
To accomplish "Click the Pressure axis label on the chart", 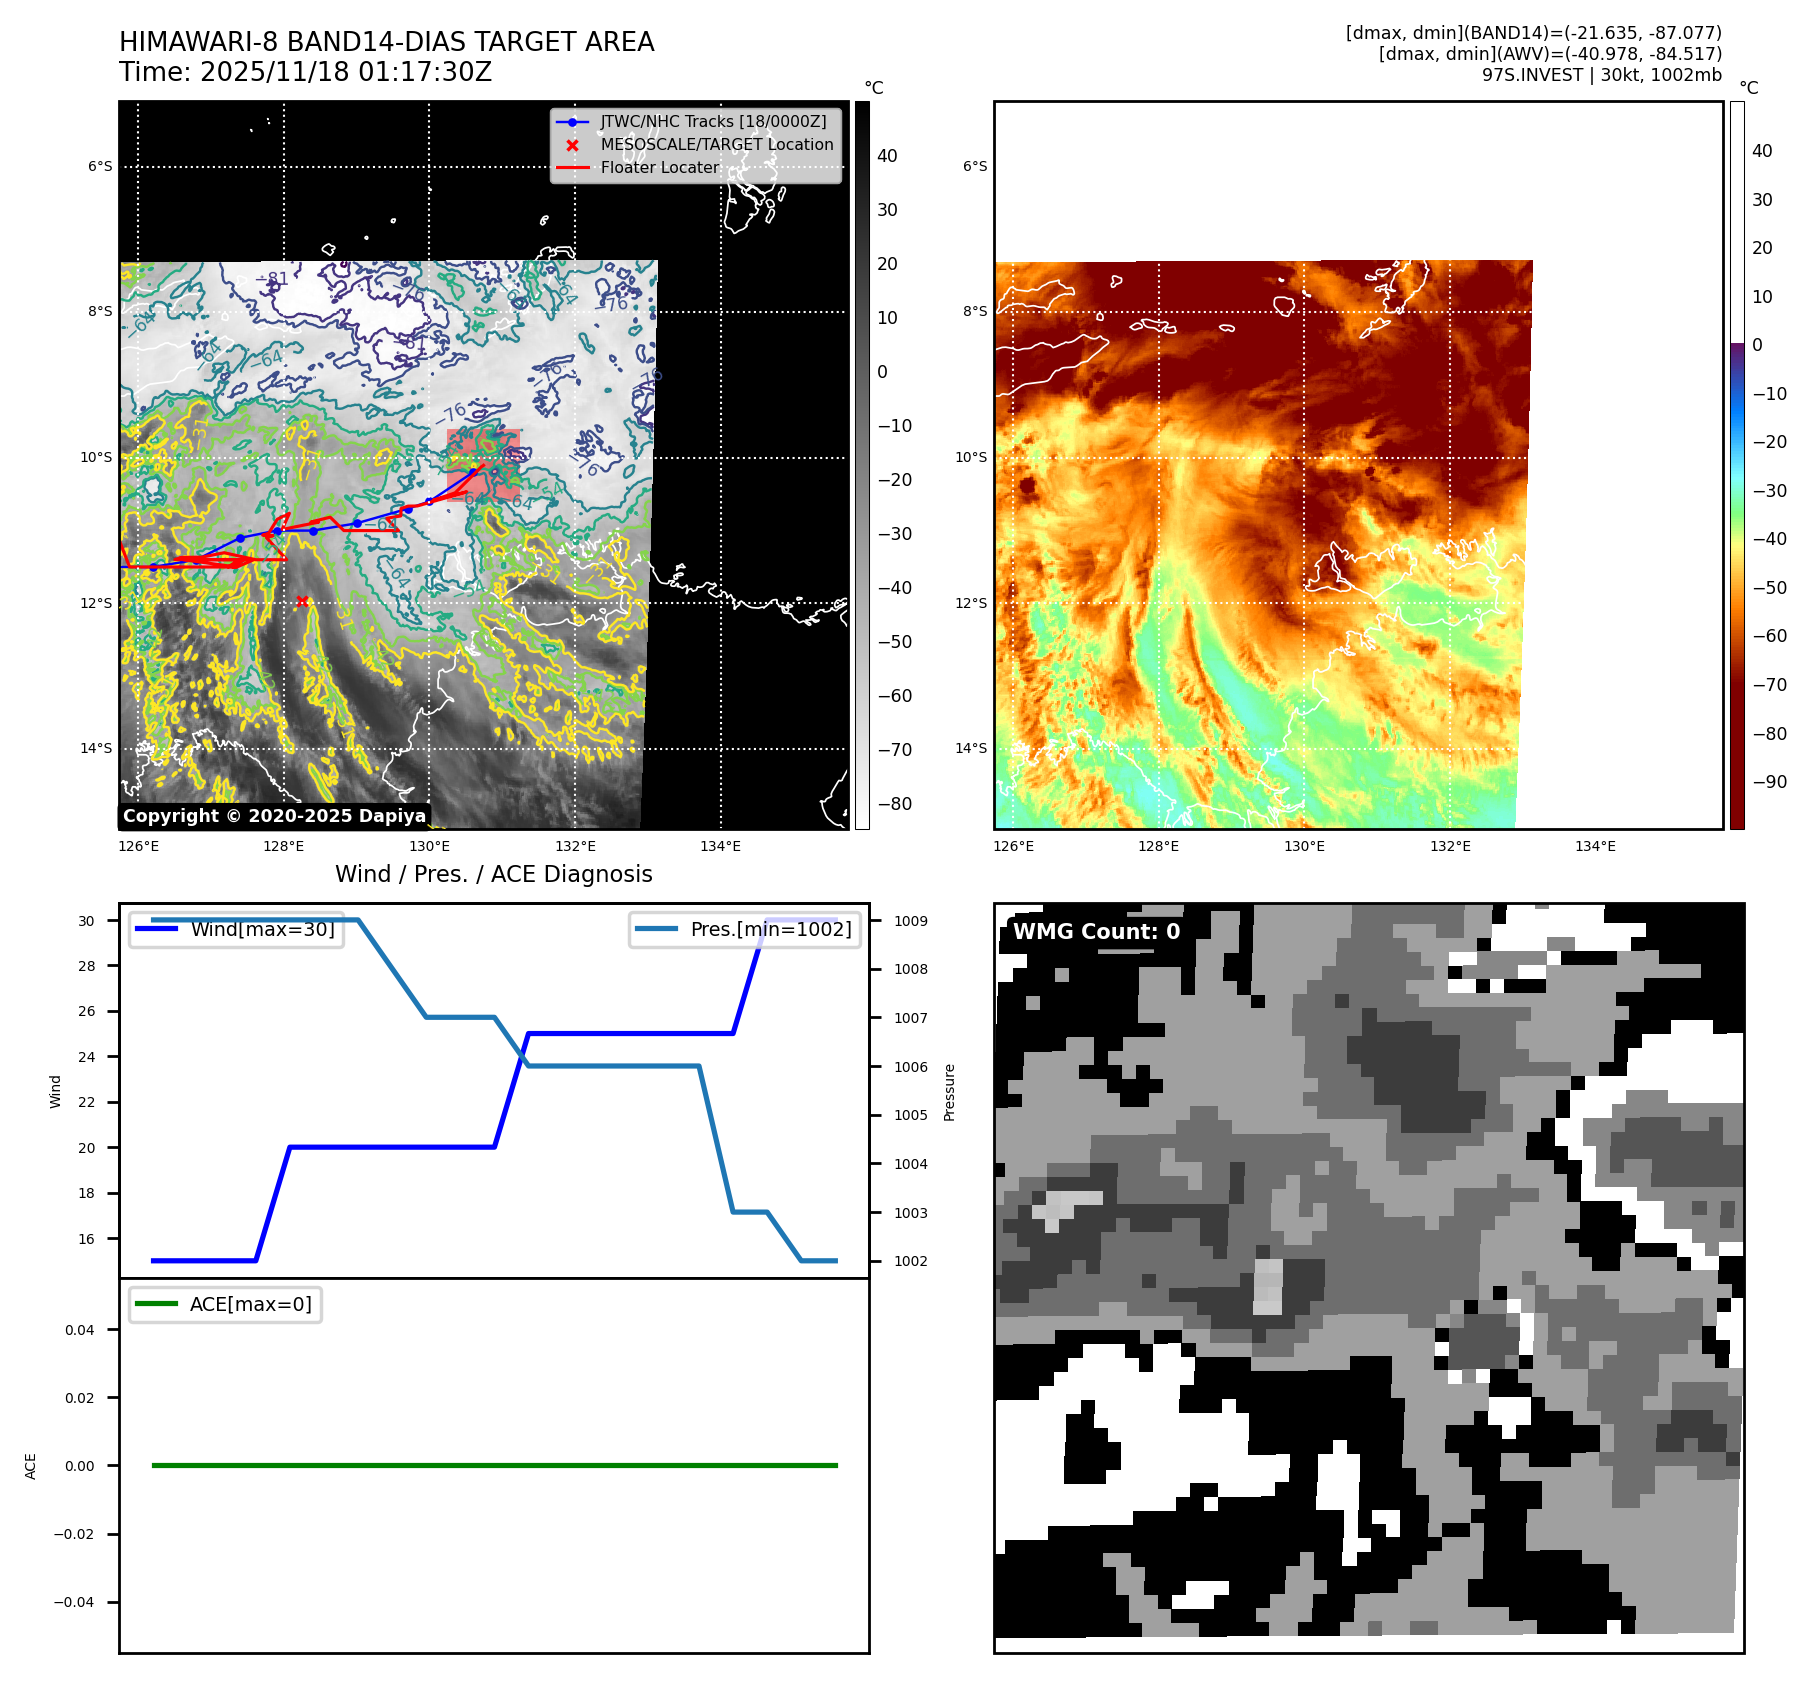I will pyautogui.click(x=950, y=1092).
